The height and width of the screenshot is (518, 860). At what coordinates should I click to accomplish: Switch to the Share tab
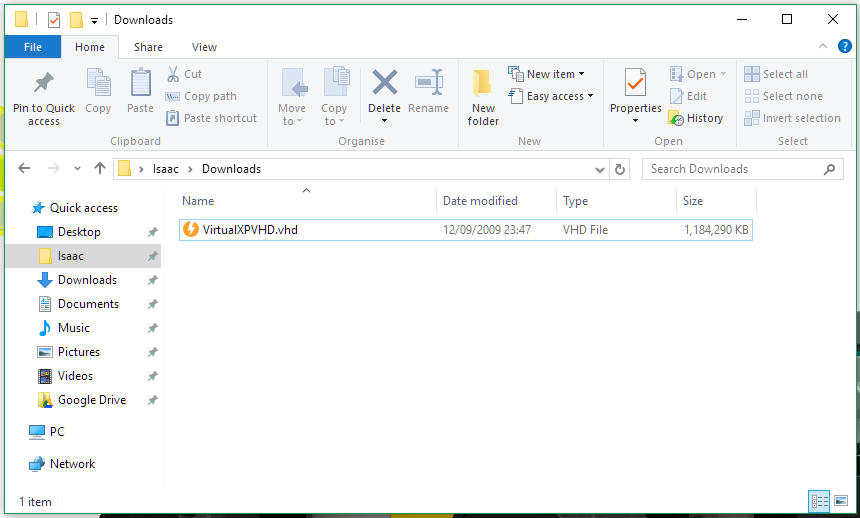tap(148, 47)
